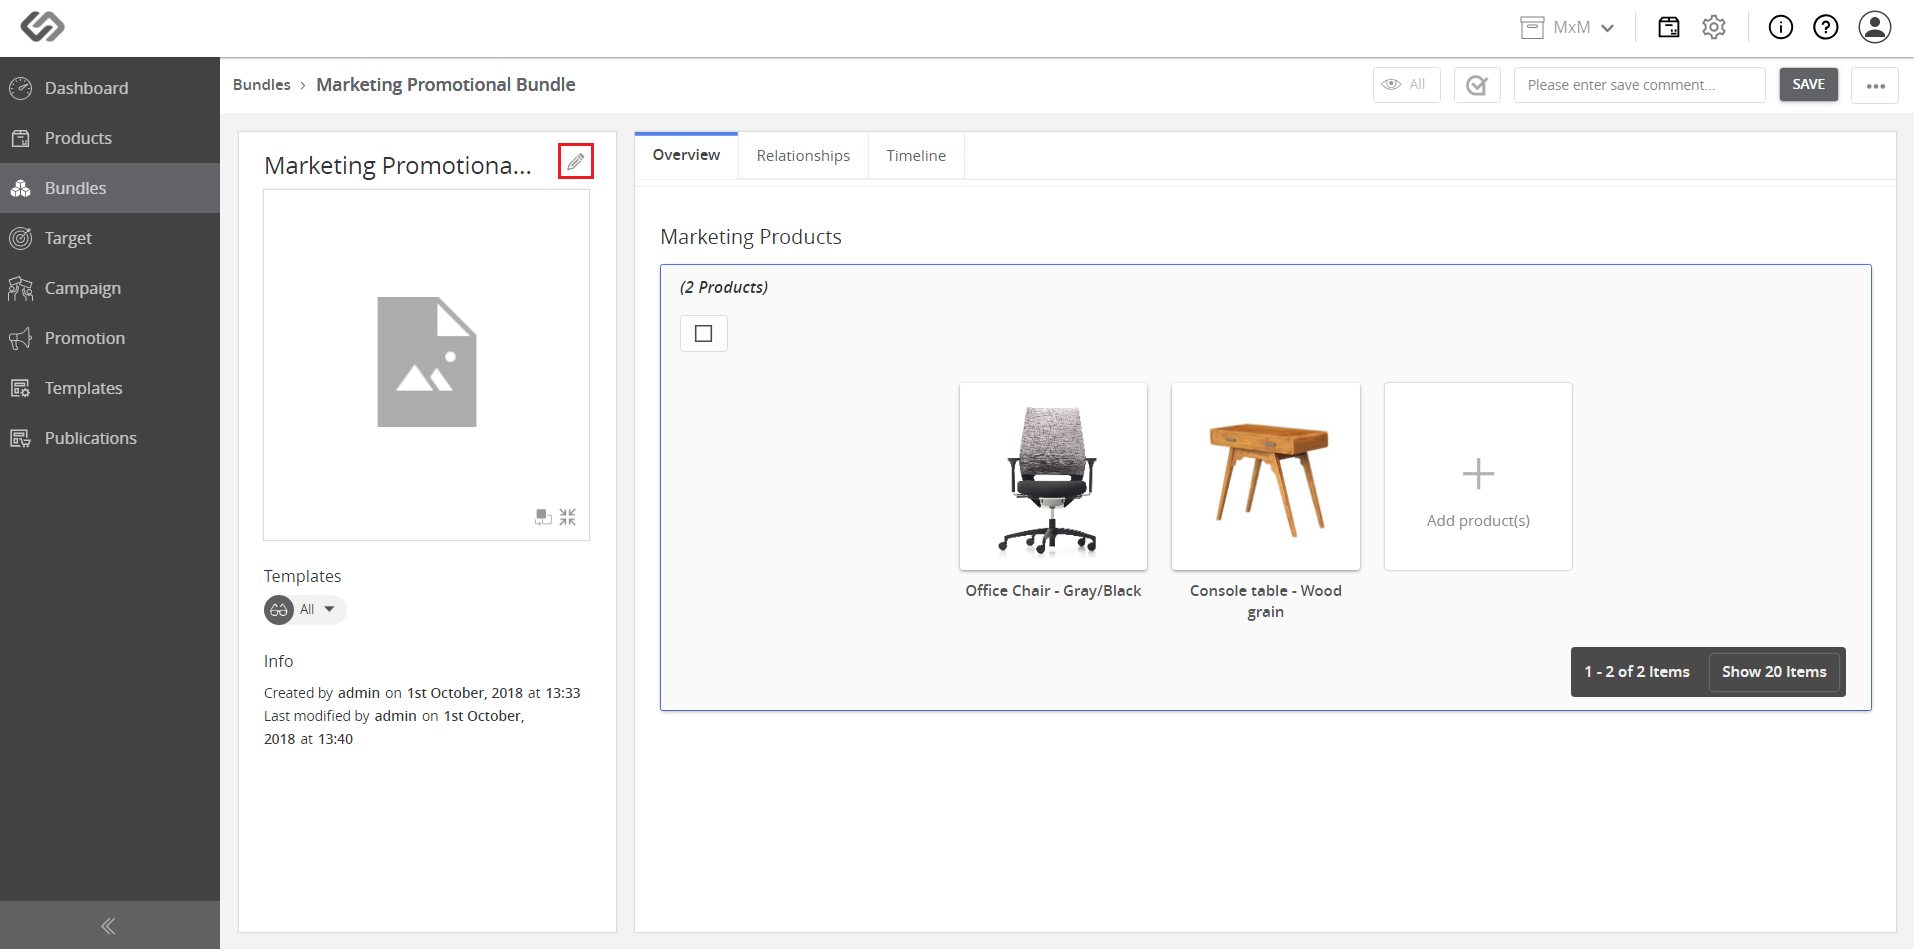1914x949 pixels.
Task: Open the gear settings icon in top bar
Action: tap(1714, 27)
